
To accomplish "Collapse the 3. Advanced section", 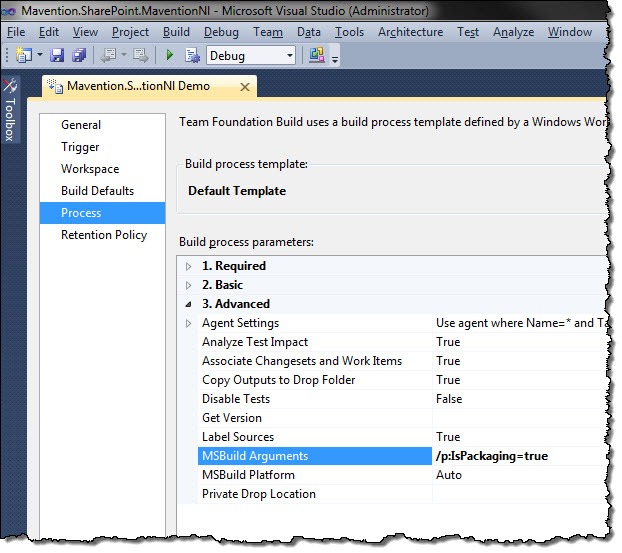I will [x=189, y=304].
